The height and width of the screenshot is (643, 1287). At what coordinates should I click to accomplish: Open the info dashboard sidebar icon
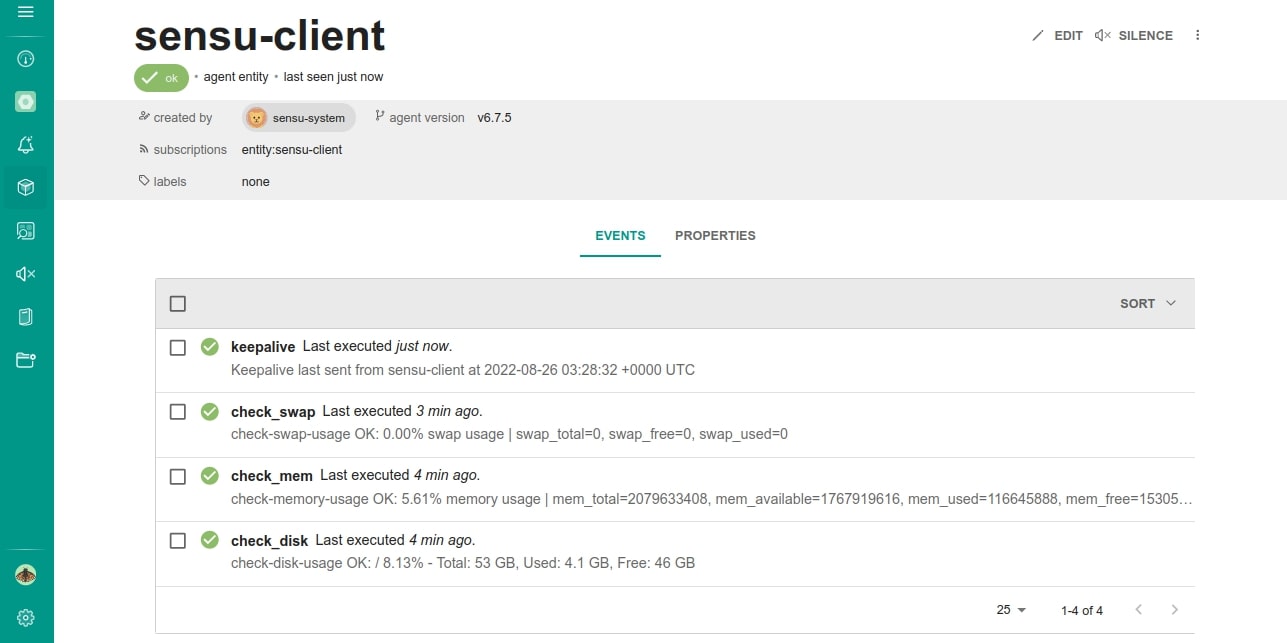(26, 59)
